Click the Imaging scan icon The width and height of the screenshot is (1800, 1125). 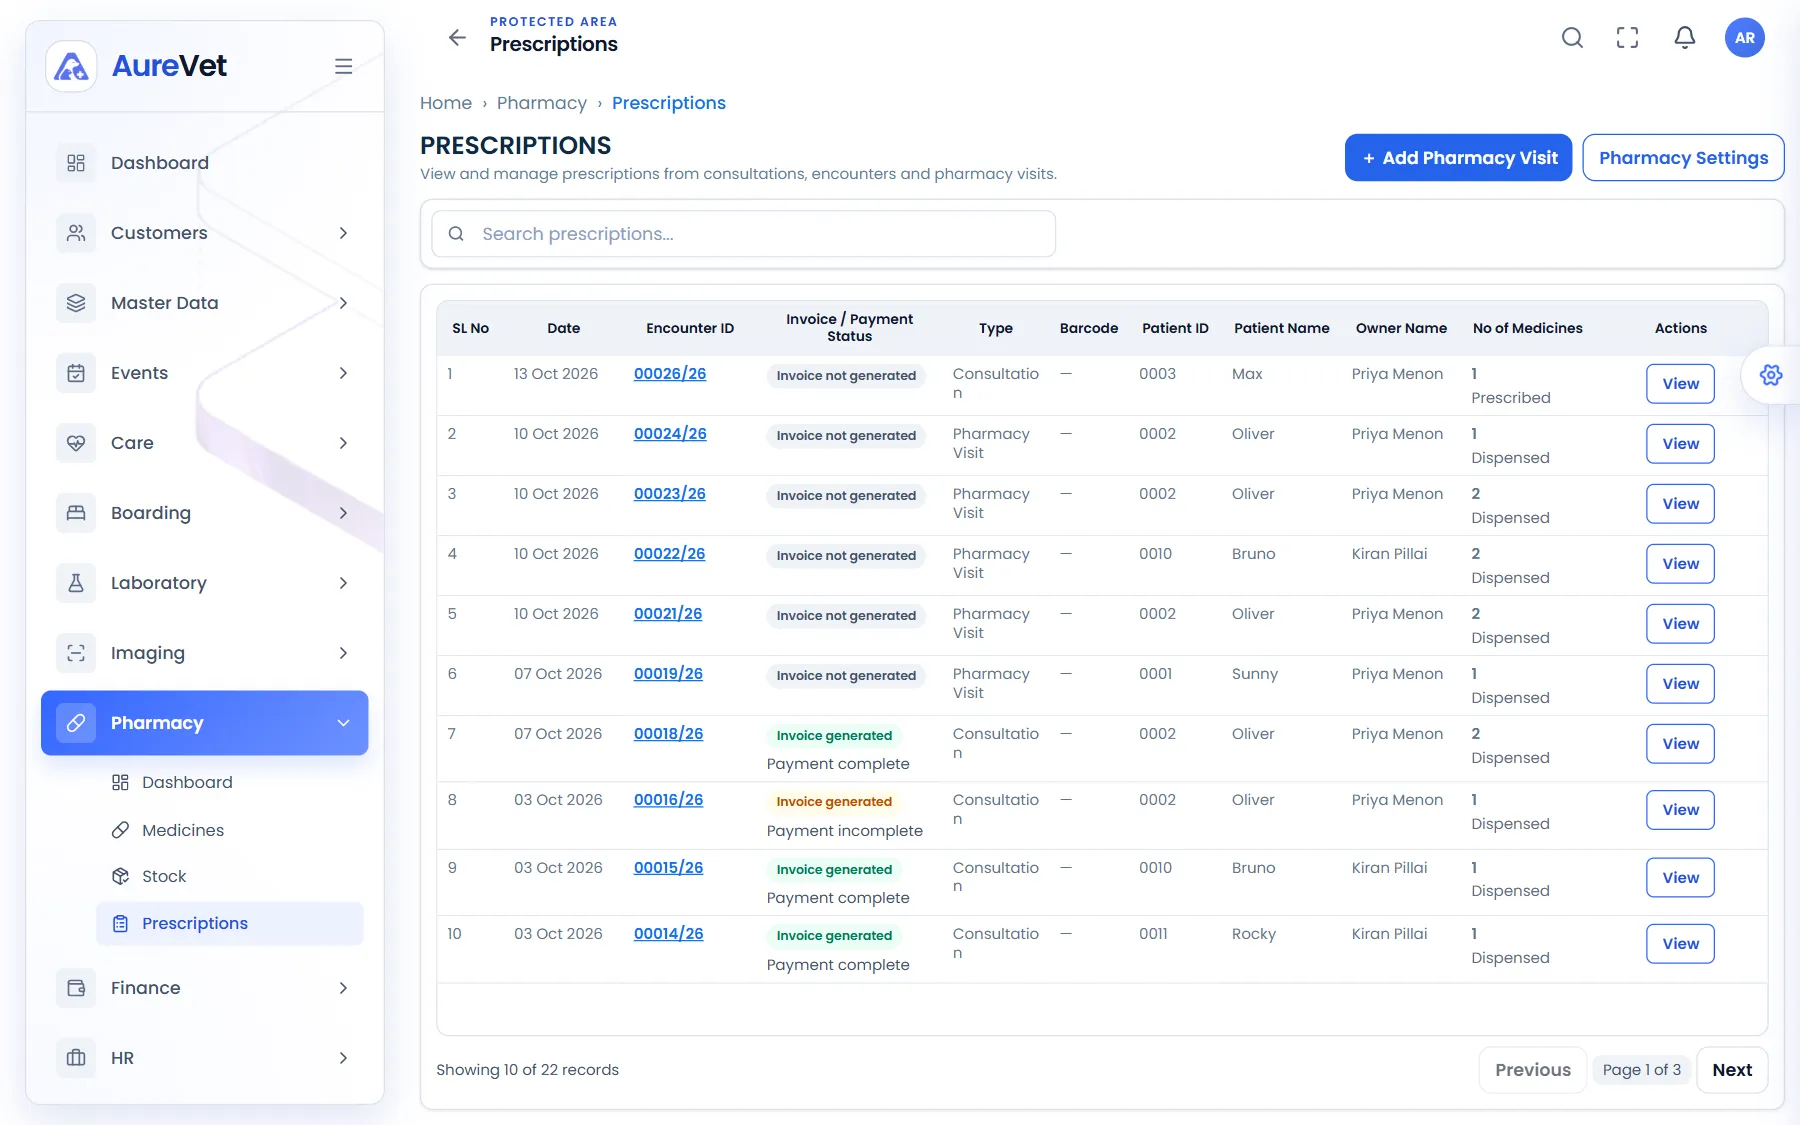[76, 653]
